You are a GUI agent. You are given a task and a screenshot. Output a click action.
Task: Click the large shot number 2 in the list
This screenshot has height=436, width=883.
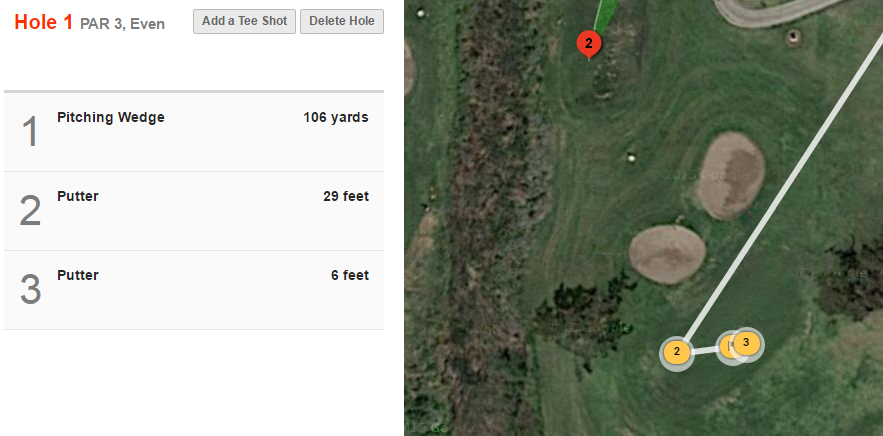click(31, 211)
